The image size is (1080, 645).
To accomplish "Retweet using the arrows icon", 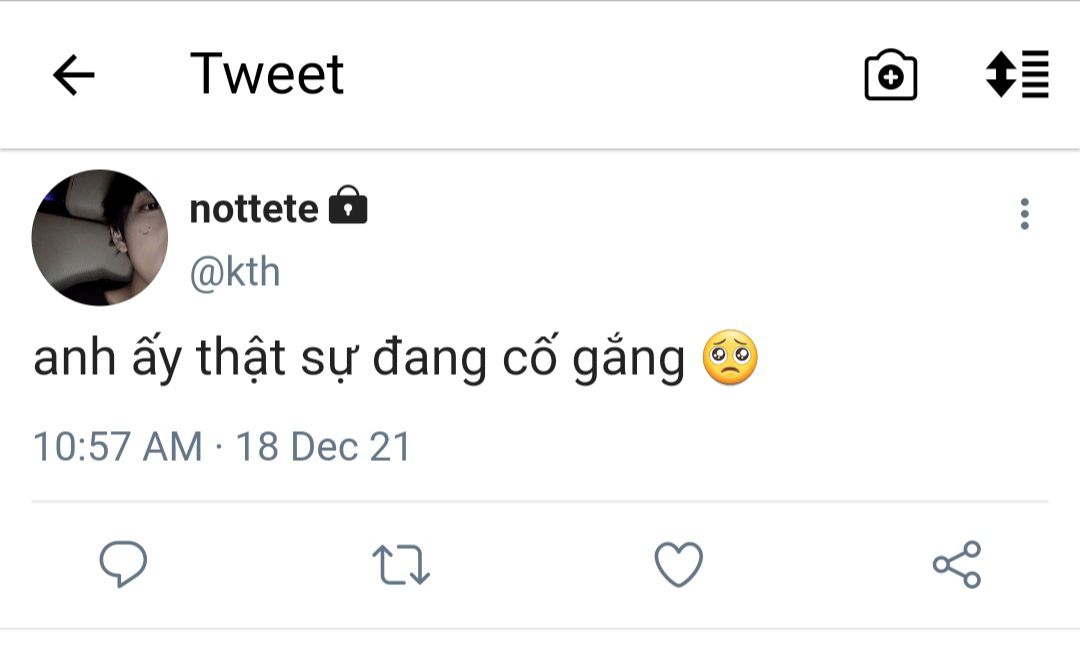I will click(x=401, y=565).
